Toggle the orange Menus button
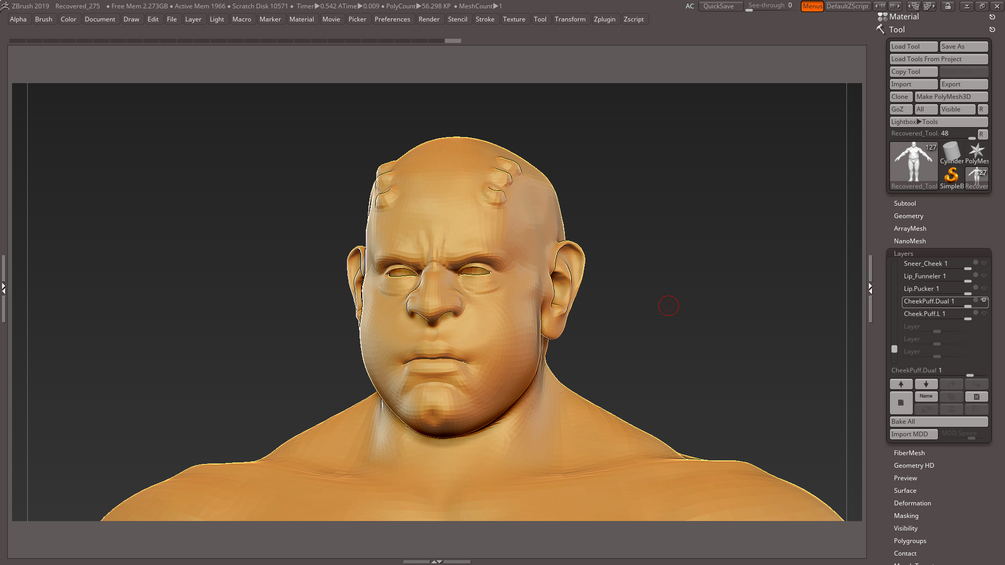 click(x=812, y=6)
